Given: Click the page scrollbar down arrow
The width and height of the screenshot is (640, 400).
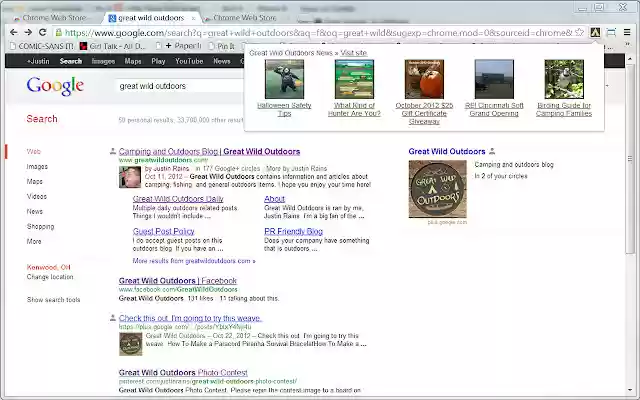Looking at the screenshot, I should 630,391.
